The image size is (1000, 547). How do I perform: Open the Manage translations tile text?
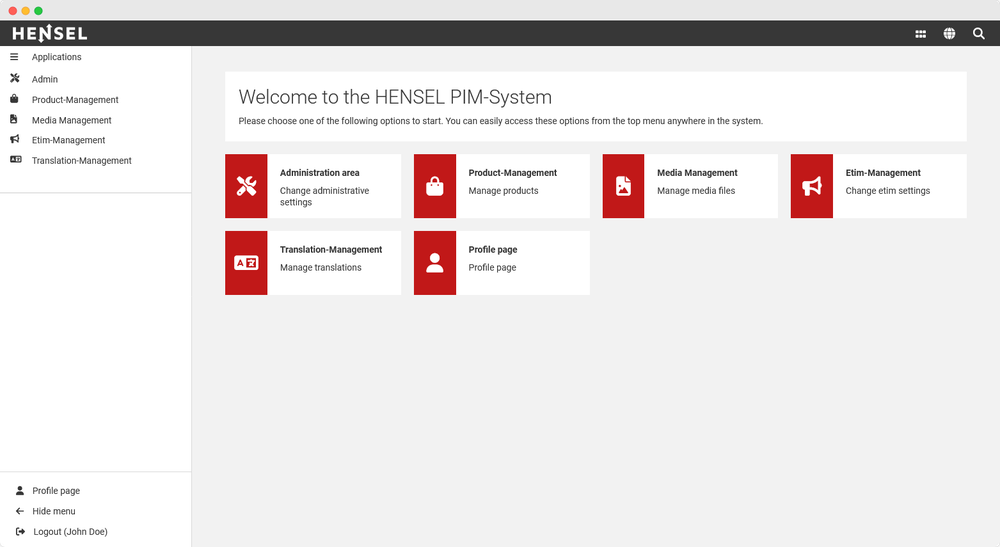pos(321,268)
